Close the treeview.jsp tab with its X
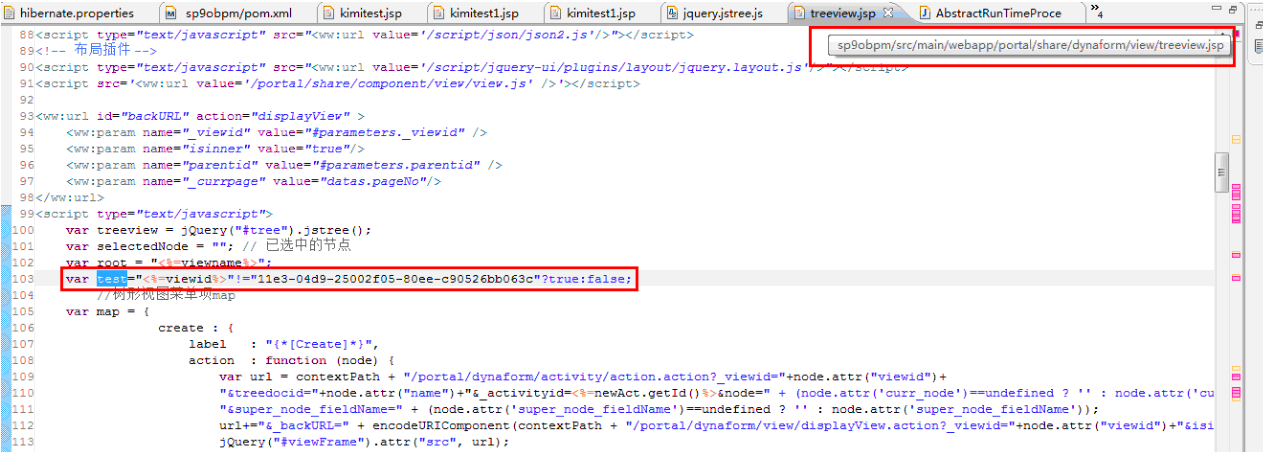The width and height of the screenshot is (1263, 452). 890,13
